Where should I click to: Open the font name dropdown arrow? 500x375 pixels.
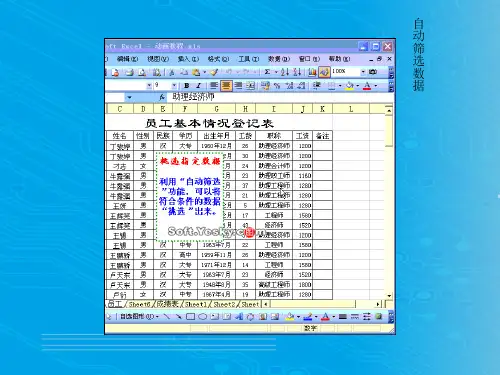click(149, 86)
